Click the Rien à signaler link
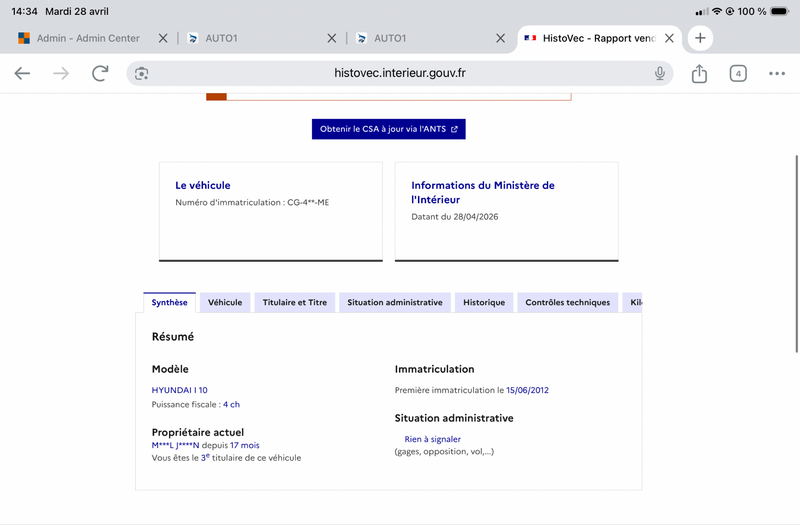Image resolution: width=800 pixels, height=525 pixels. tap(432, 439)
